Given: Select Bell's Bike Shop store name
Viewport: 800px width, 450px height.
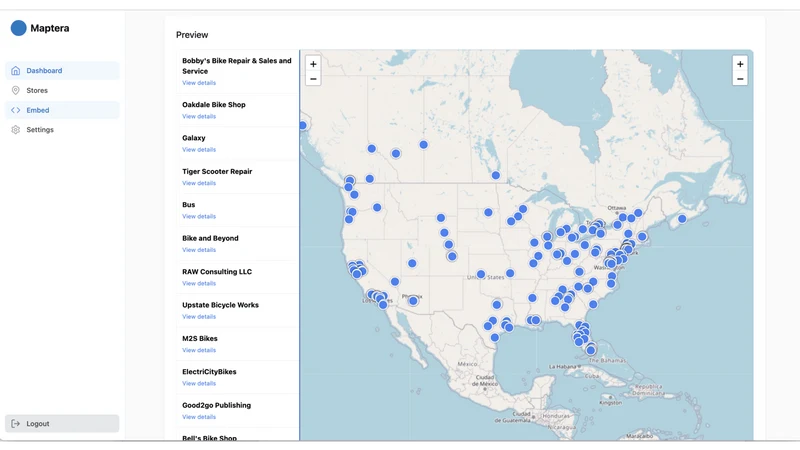Looking at the screenshot, I should pos(209,438).
